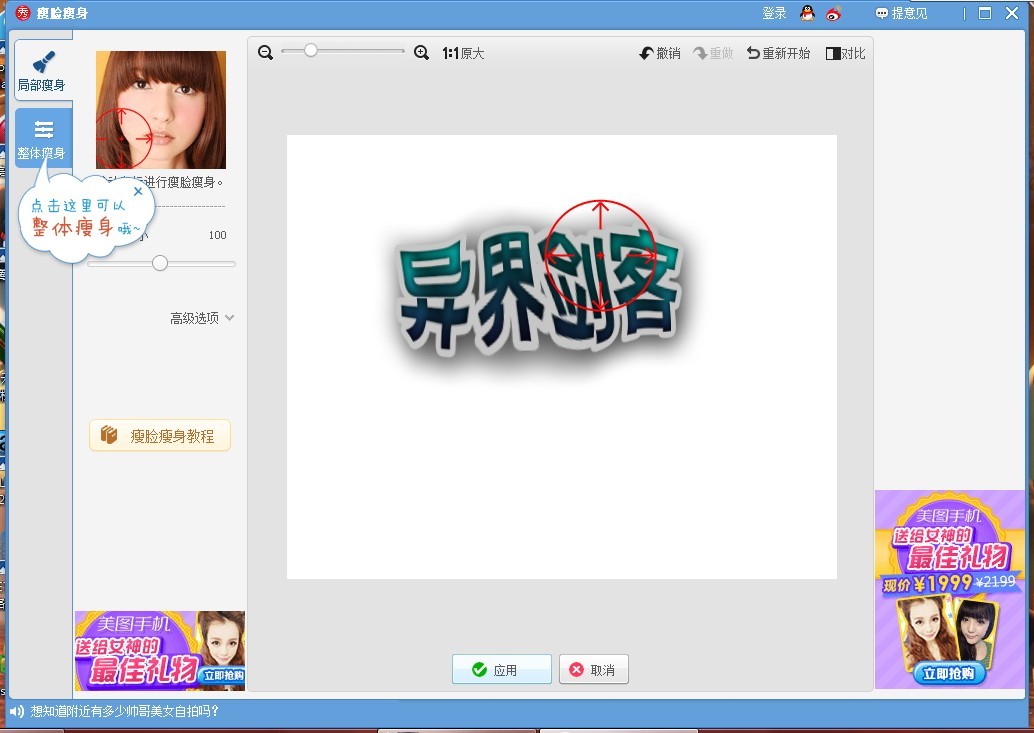Open the status bar message about nearby selfies
This screenshot has height=733, width=1034.
tap(125, 711)
